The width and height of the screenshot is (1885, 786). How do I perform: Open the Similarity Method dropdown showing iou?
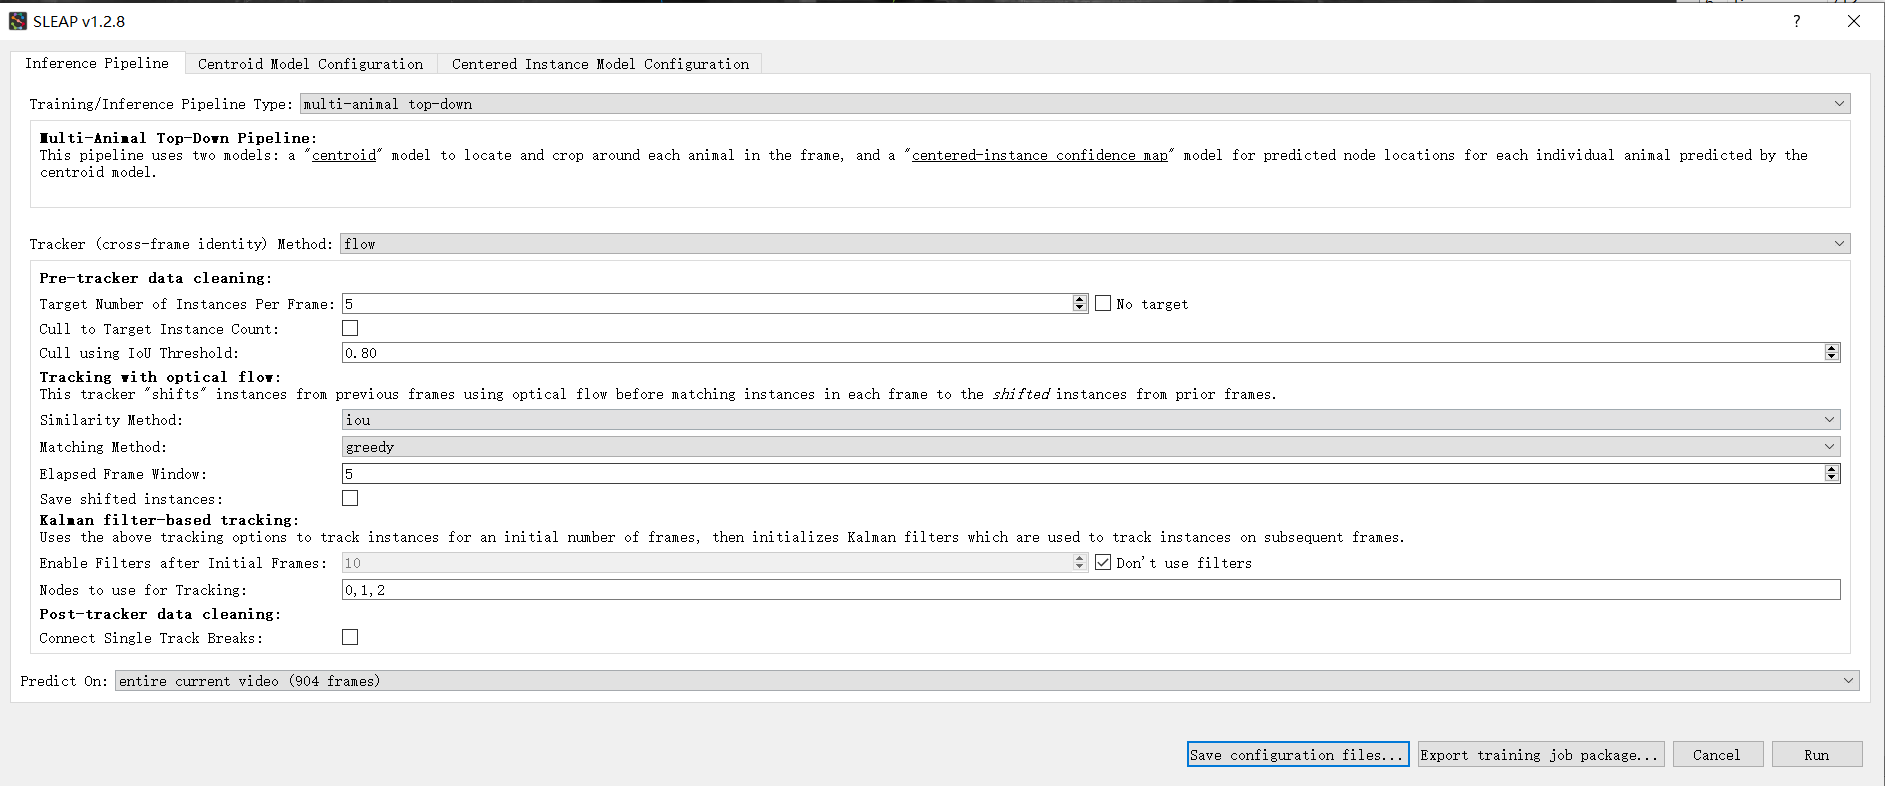(x=1091, y=420)
